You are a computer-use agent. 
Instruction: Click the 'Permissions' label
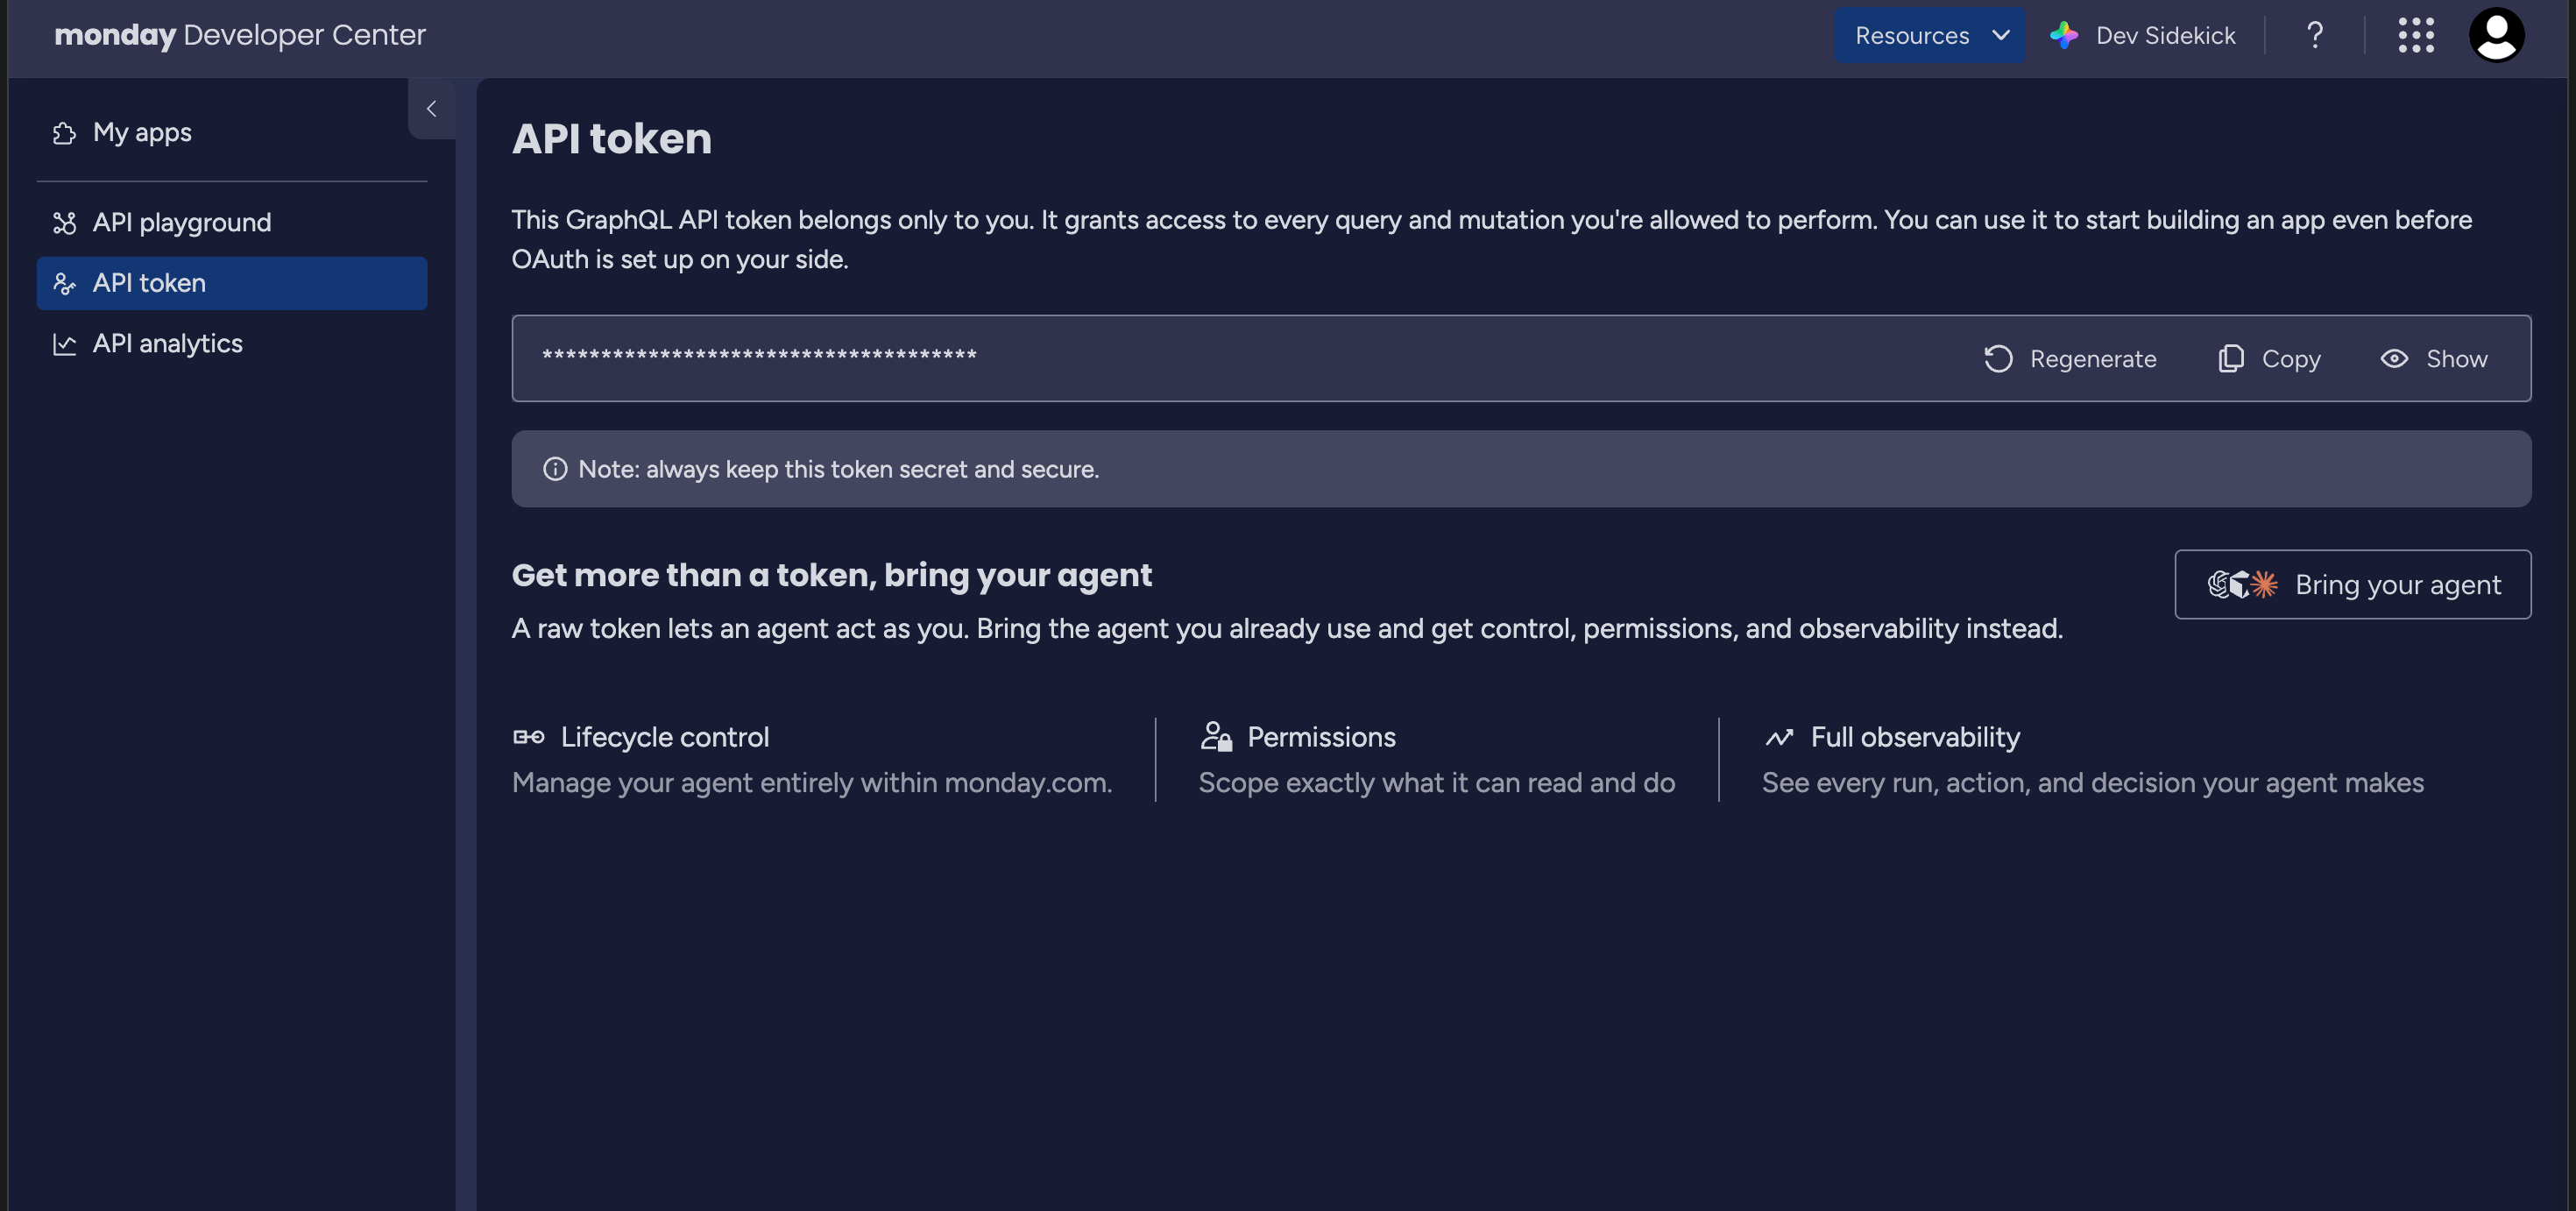pos(1321,738)
